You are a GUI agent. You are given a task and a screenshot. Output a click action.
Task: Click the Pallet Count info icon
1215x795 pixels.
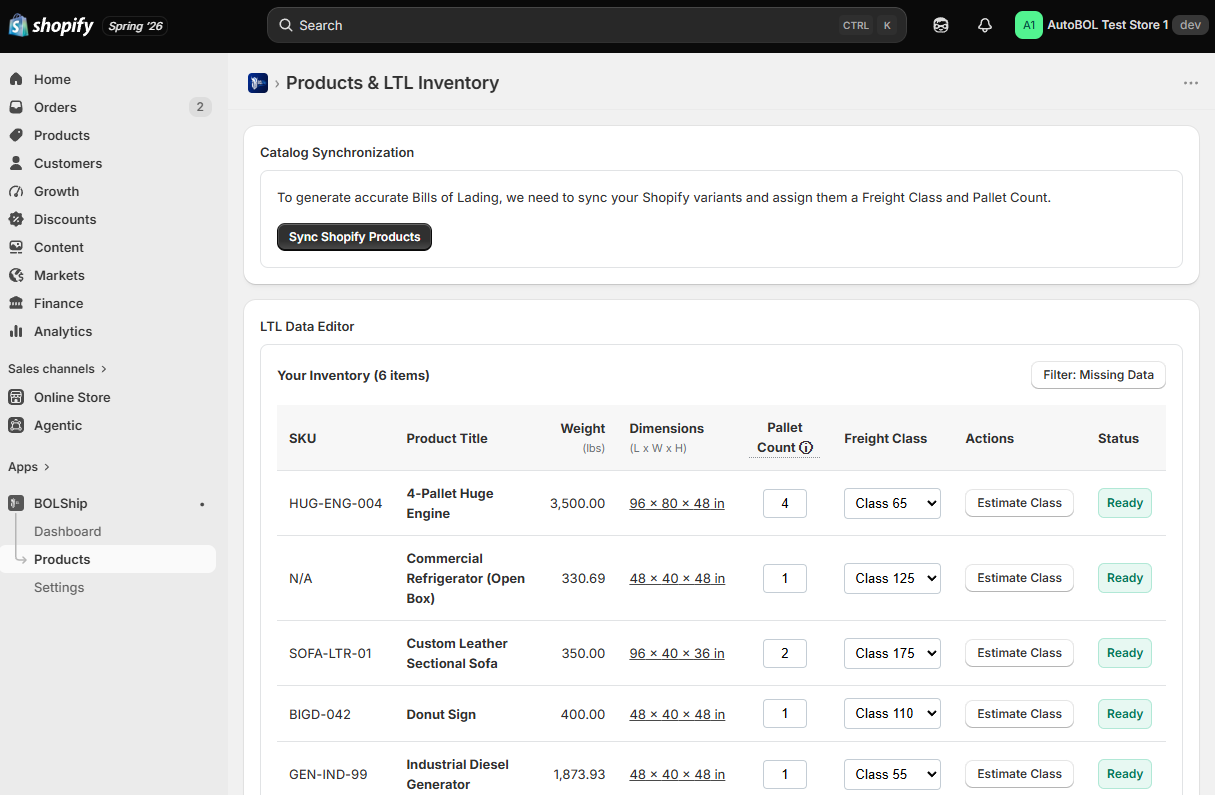(x=806, y=448)
